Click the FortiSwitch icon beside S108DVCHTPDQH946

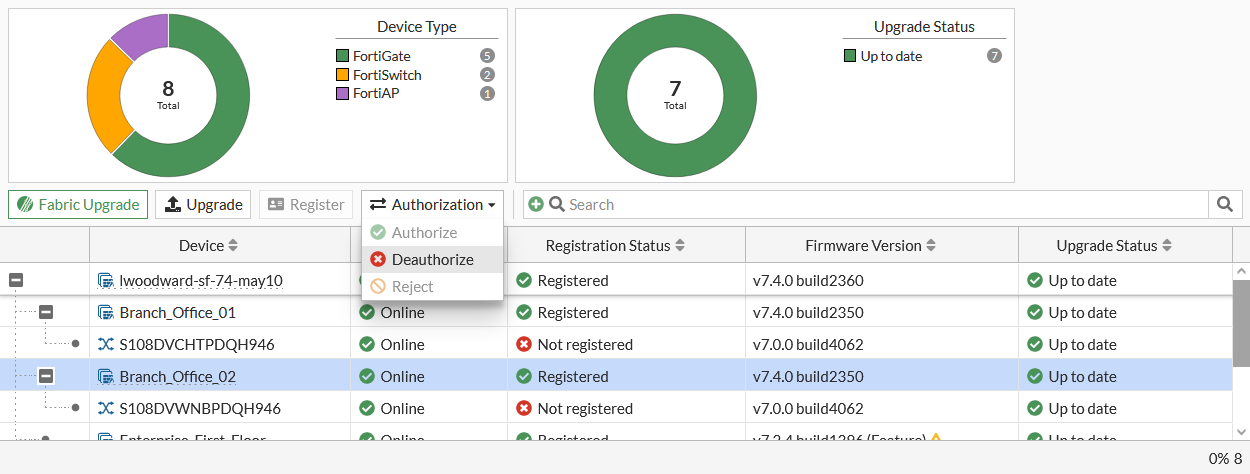point(105,344)
